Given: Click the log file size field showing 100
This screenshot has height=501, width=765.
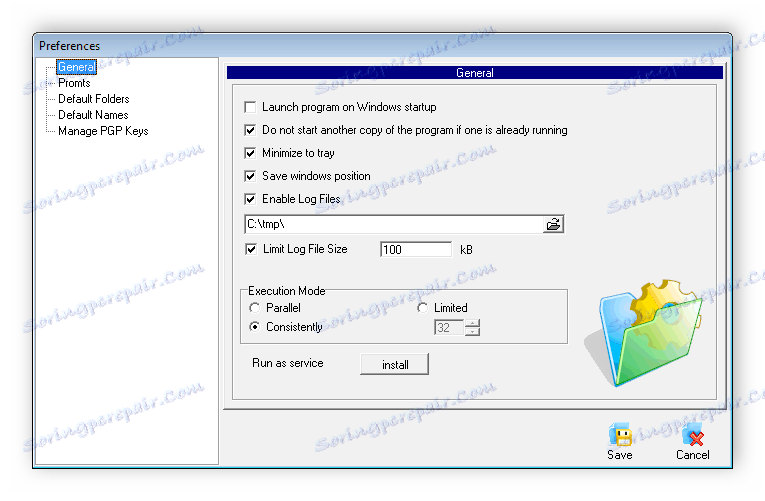Looking at the screenshot, I should click(416, 249).
